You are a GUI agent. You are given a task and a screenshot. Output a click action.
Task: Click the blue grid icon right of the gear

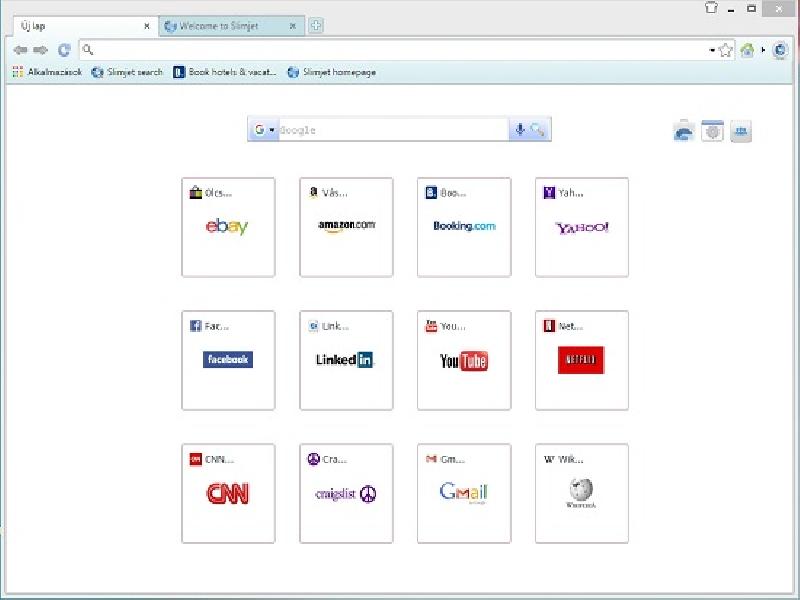(741, 132)
